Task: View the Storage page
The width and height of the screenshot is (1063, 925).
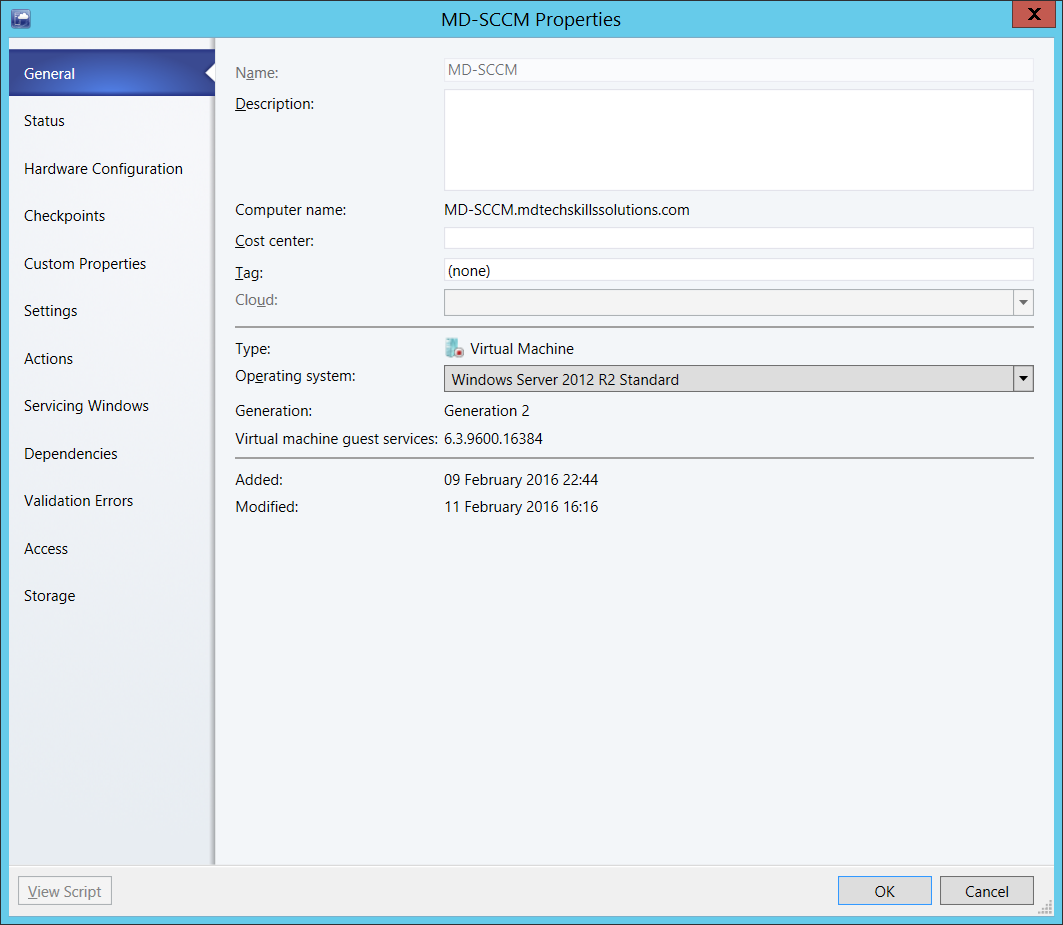Action: (49, 595)
